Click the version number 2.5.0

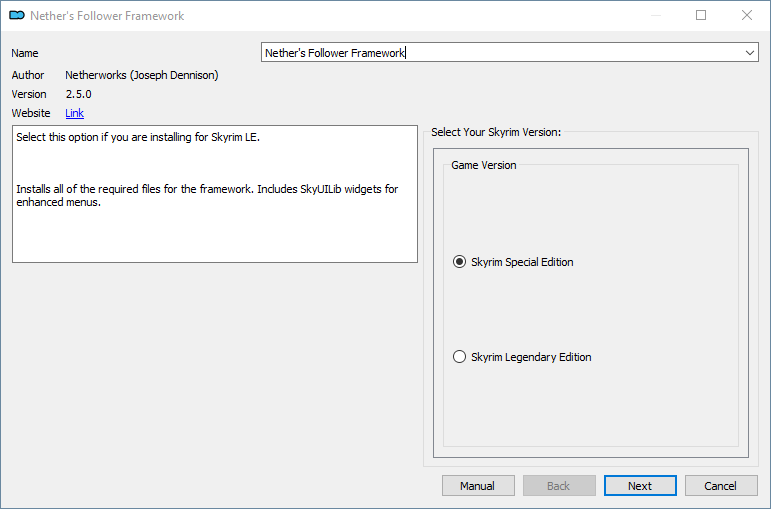(79, 94)
